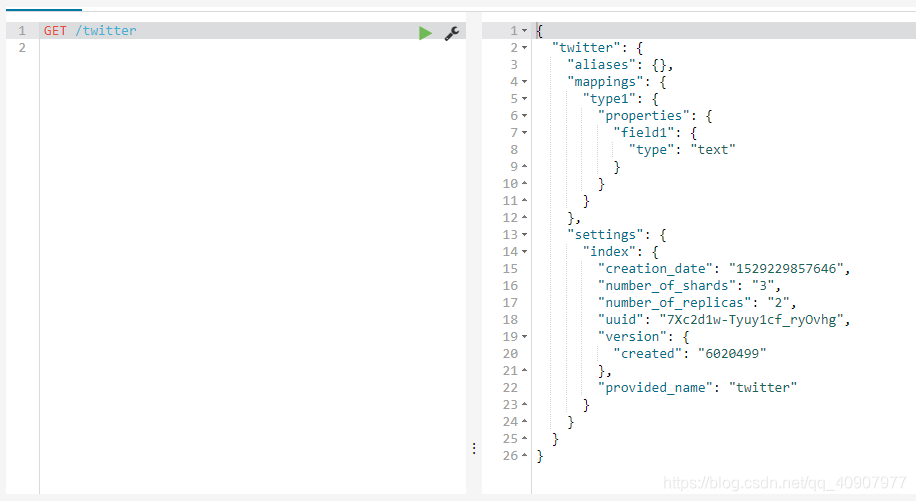The image size is (916, 501).
Task: Click line number 15 in response gutter
Action: click(x=510, y=269)
